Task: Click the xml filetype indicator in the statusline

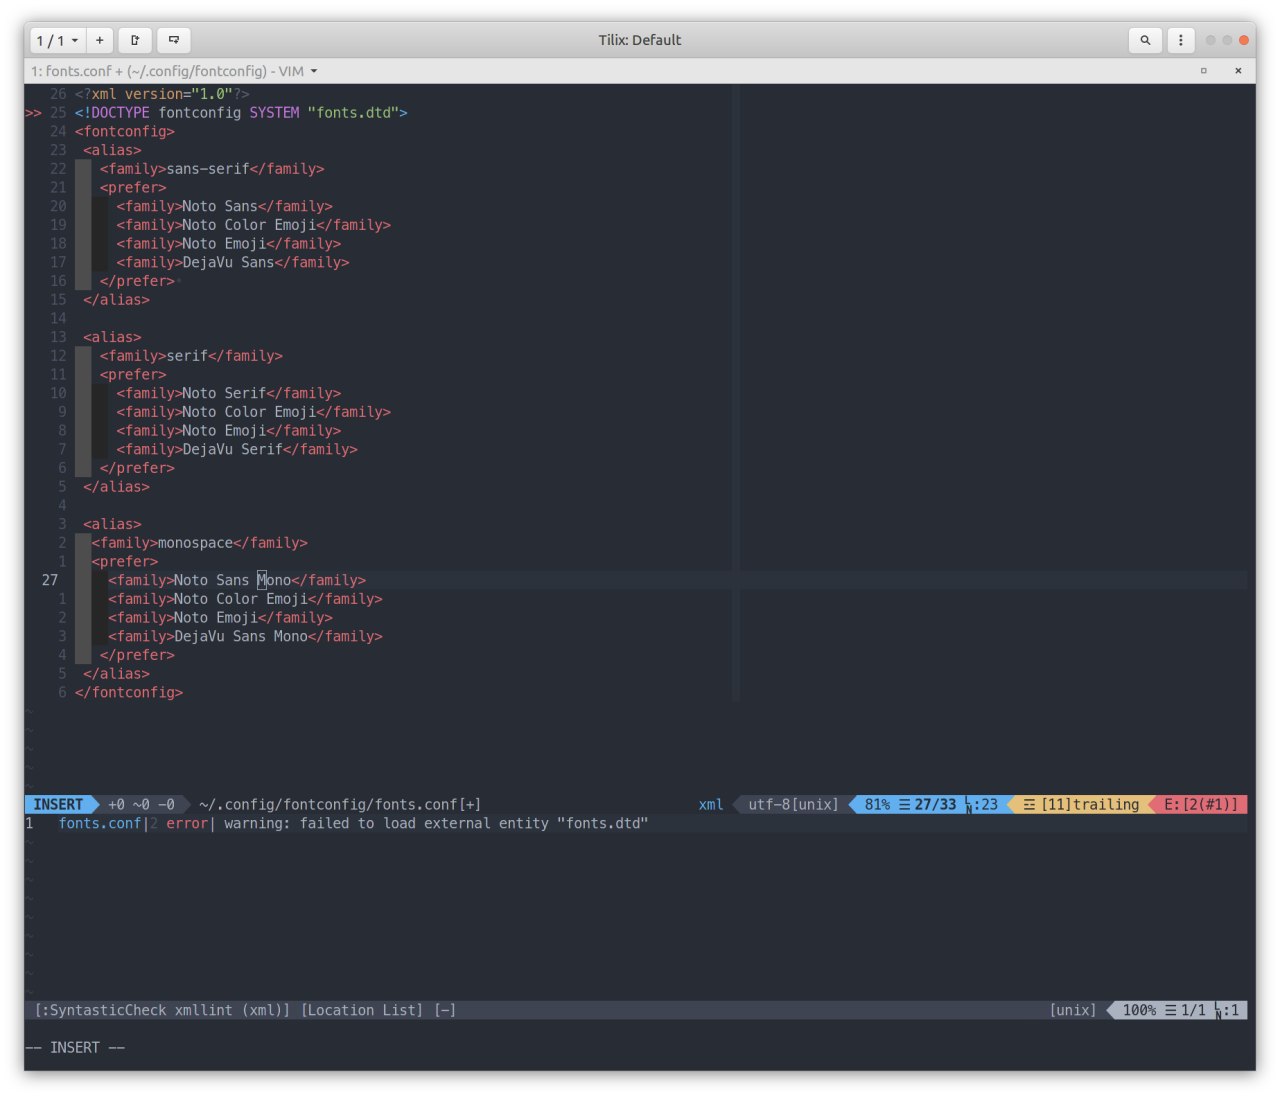Action: pyautogui.click(x=711, y=804)
